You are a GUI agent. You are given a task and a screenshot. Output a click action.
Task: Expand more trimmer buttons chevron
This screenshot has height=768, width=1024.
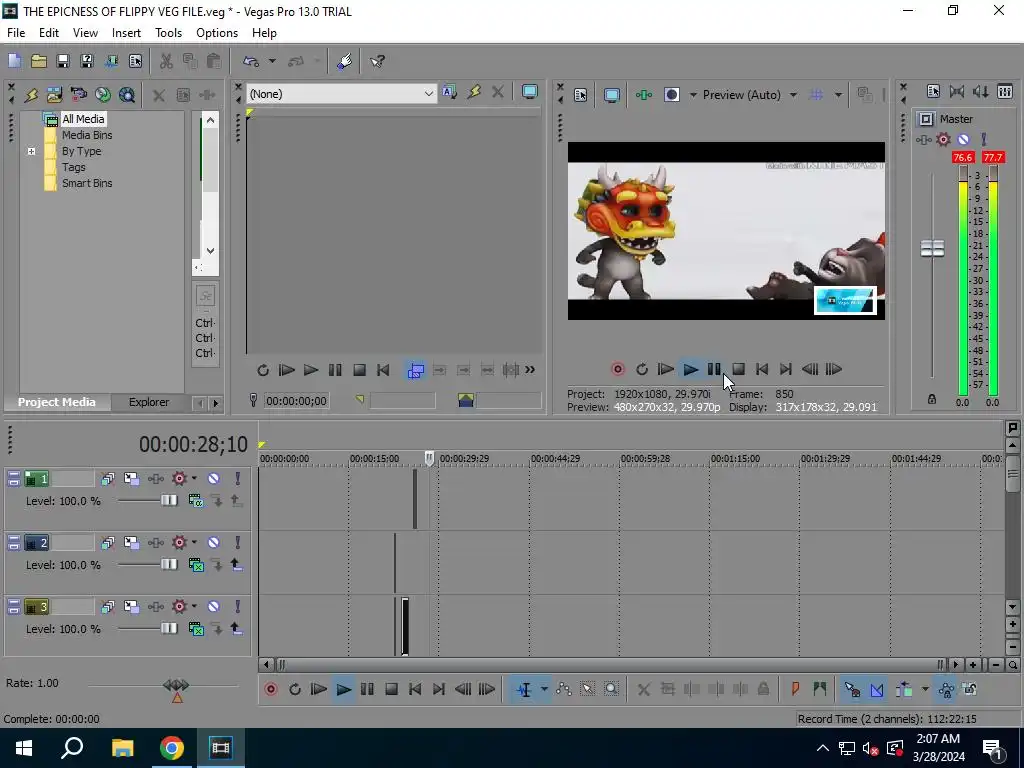[530, 370]
